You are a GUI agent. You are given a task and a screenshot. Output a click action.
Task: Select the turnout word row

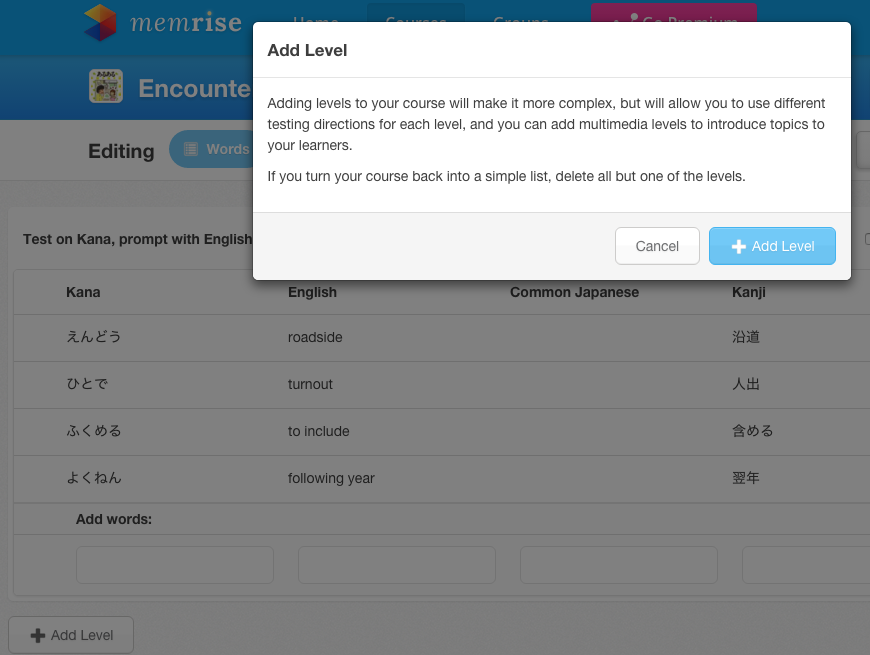442,385
